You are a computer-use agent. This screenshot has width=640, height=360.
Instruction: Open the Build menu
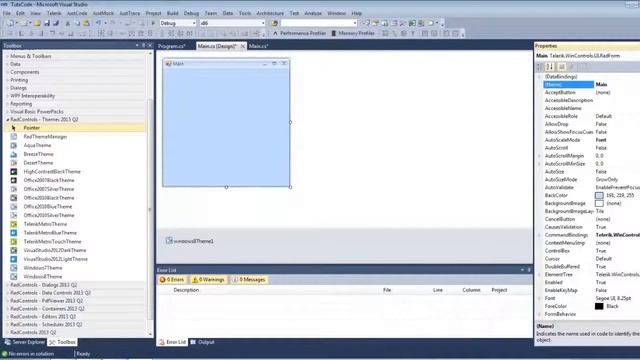tap(173, 13)
